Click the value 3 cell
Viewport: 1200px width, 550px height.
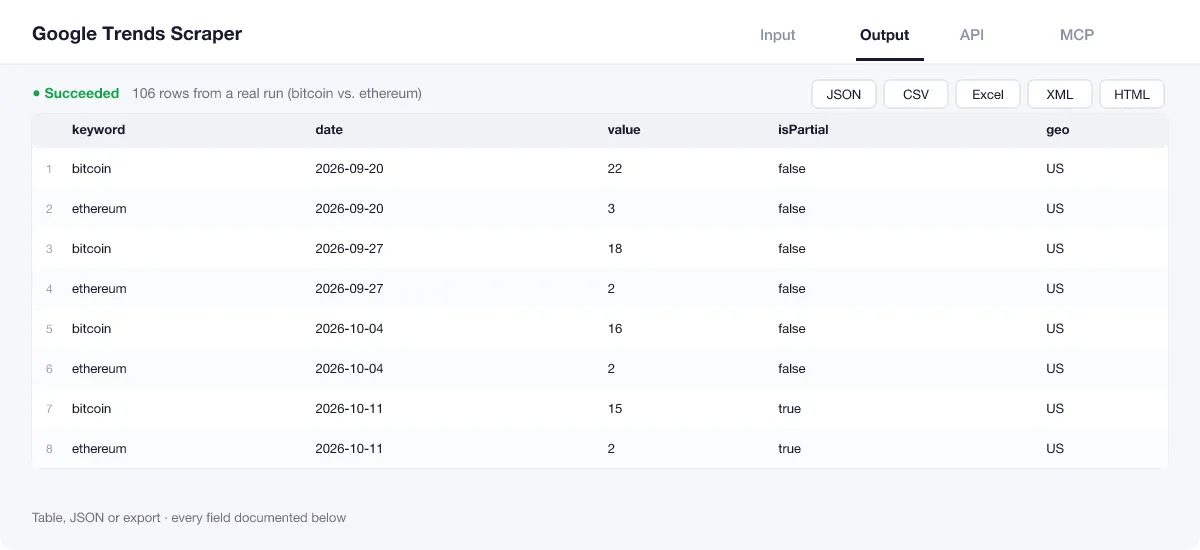(612, 209)
